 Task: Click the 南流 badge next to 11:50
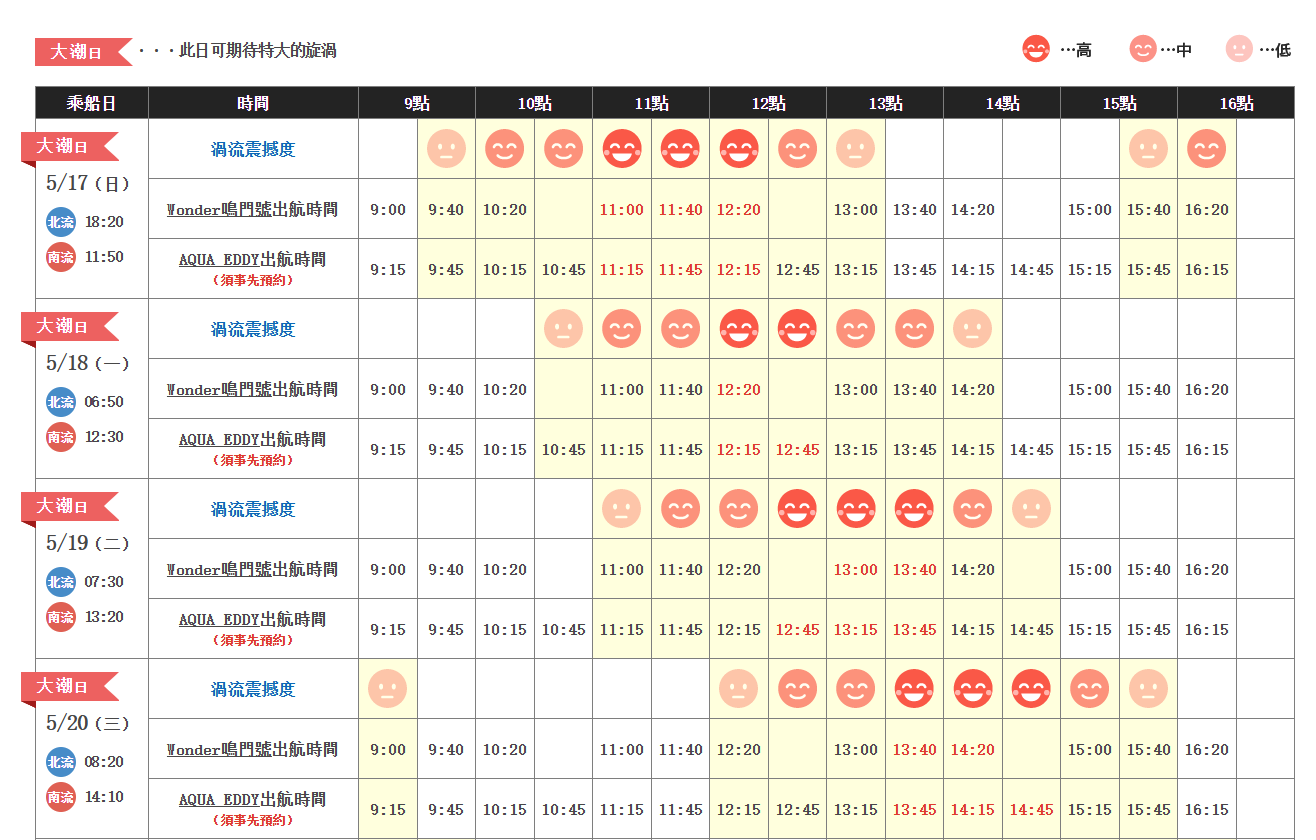point(61,257)
